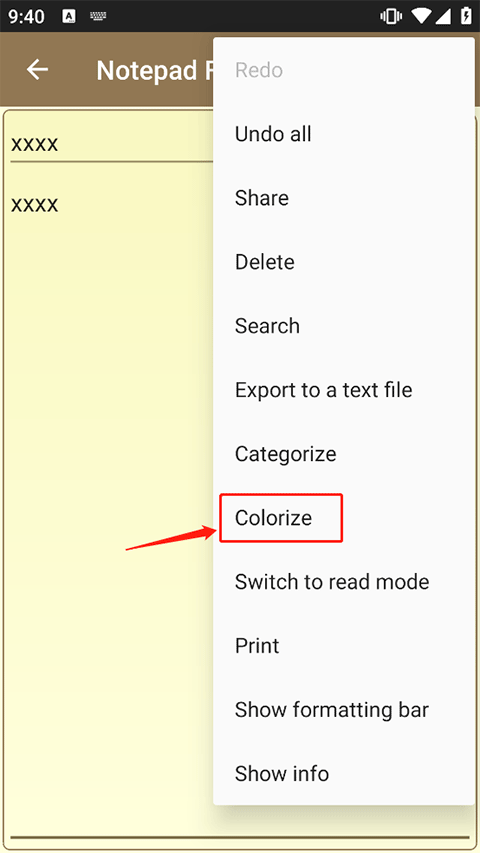Choose Export to a text file

344,390
